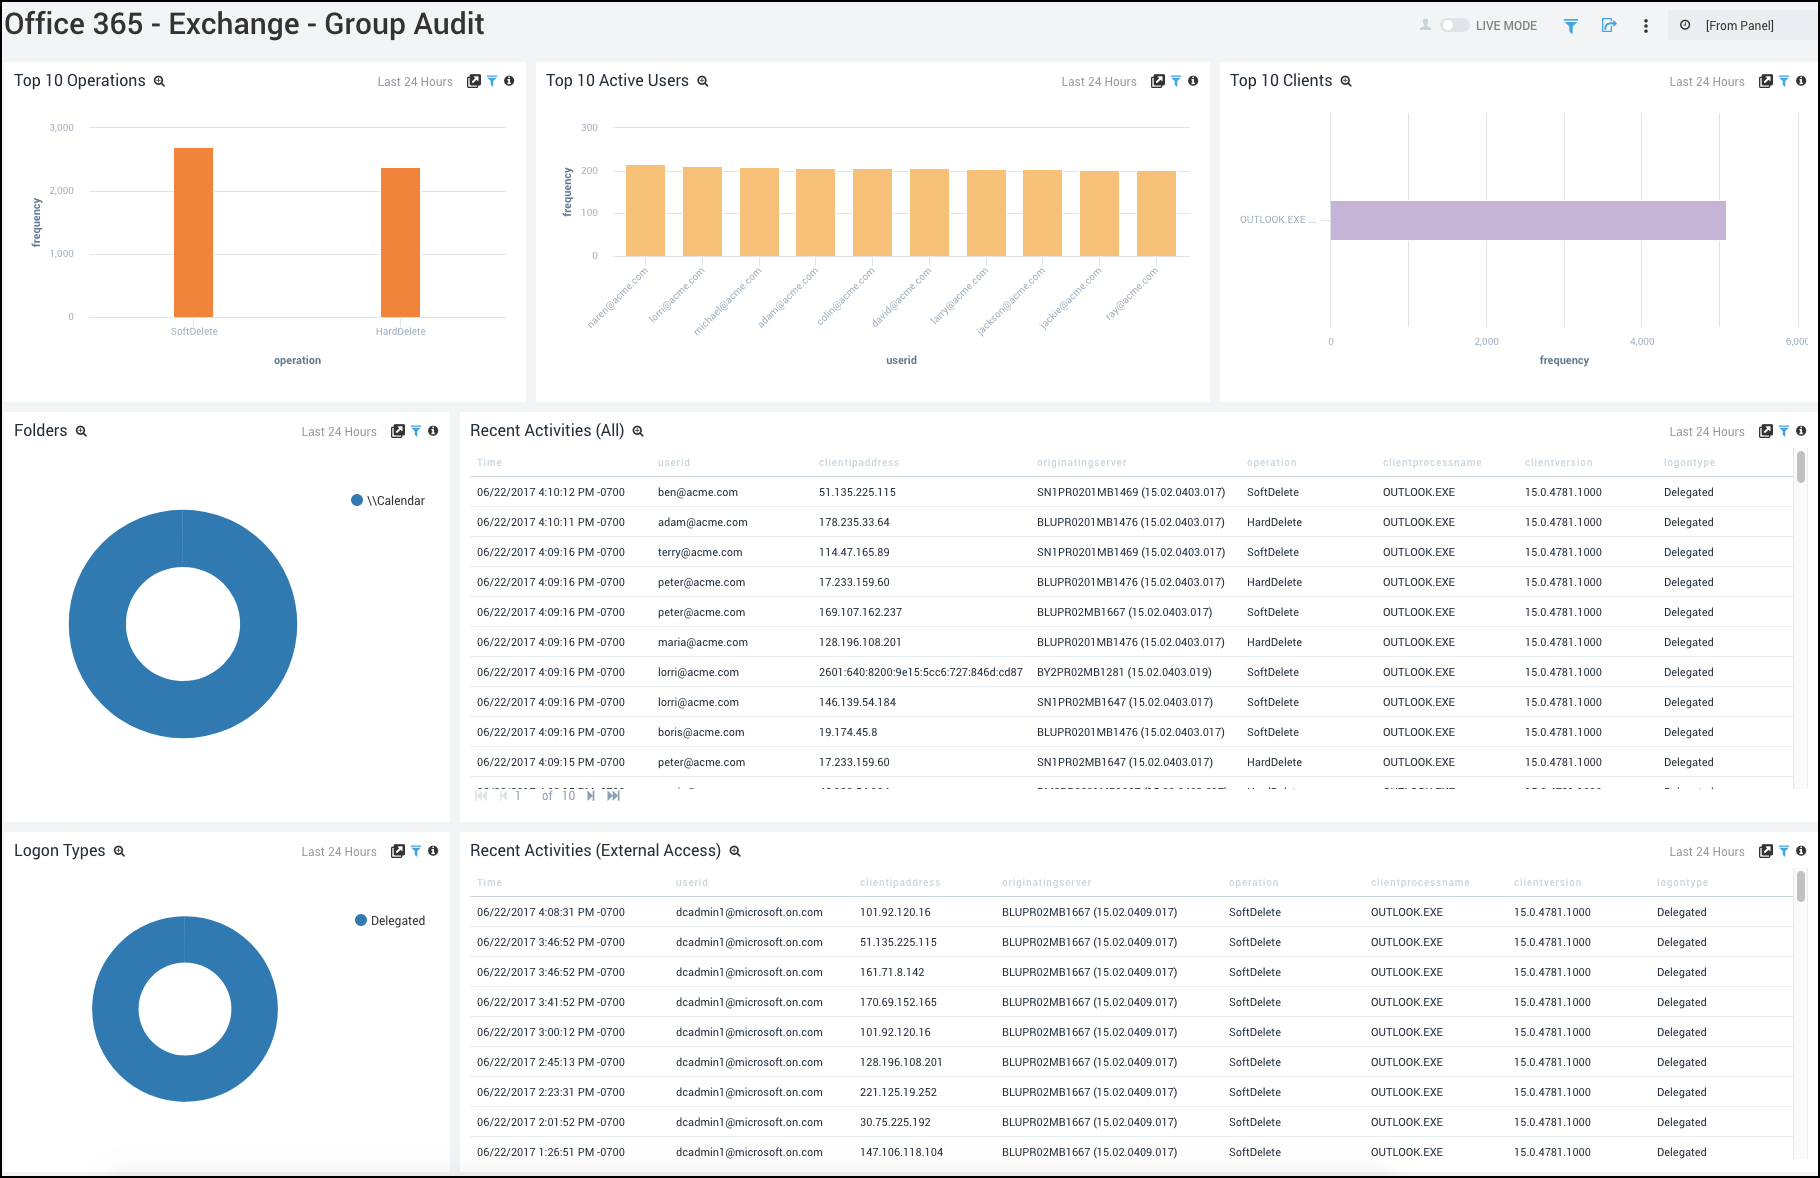The width and height of the screenshot is (1820, 1178).
Task: Open the filter icon on the dashboard toolbar
Action: 1570,25
